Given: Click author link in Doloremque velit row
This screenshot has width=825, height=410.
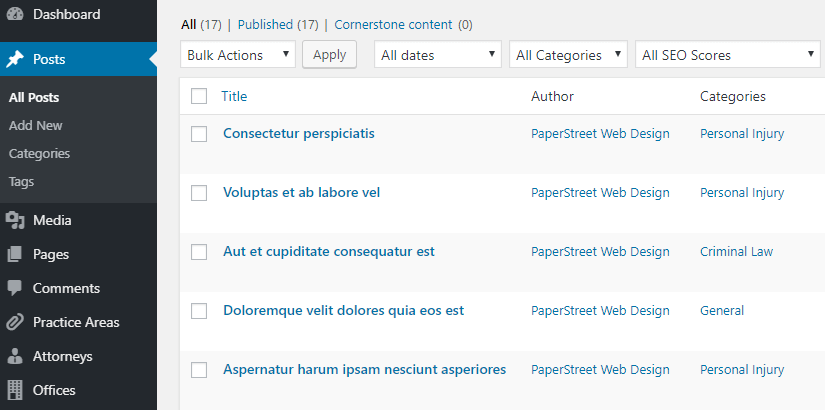Looking at the screenshot, I should pos(600,311).
